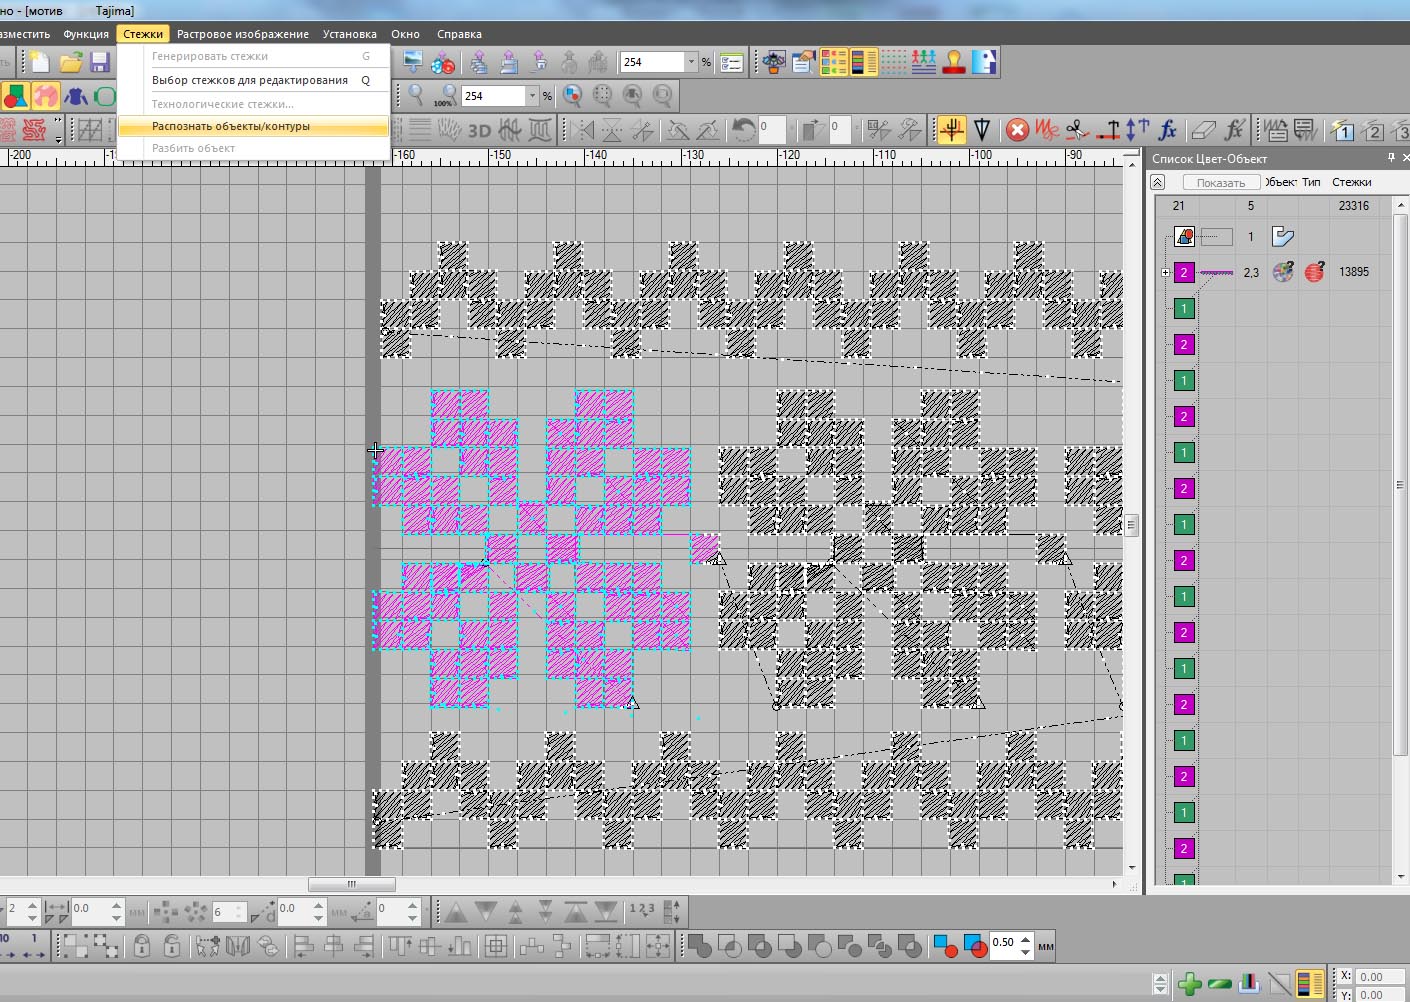Choose Выбор стежков для редактирования
The height and width of the screenshot is (1002, 1410).
pyautogui.click(x=250, y=80)
